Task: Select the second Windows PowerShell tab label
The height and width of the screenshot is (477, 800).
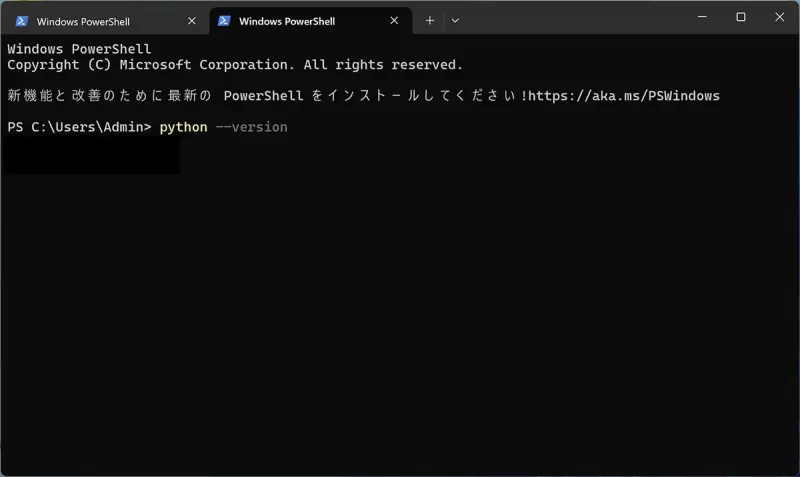Action: click(x=287, y=21)
